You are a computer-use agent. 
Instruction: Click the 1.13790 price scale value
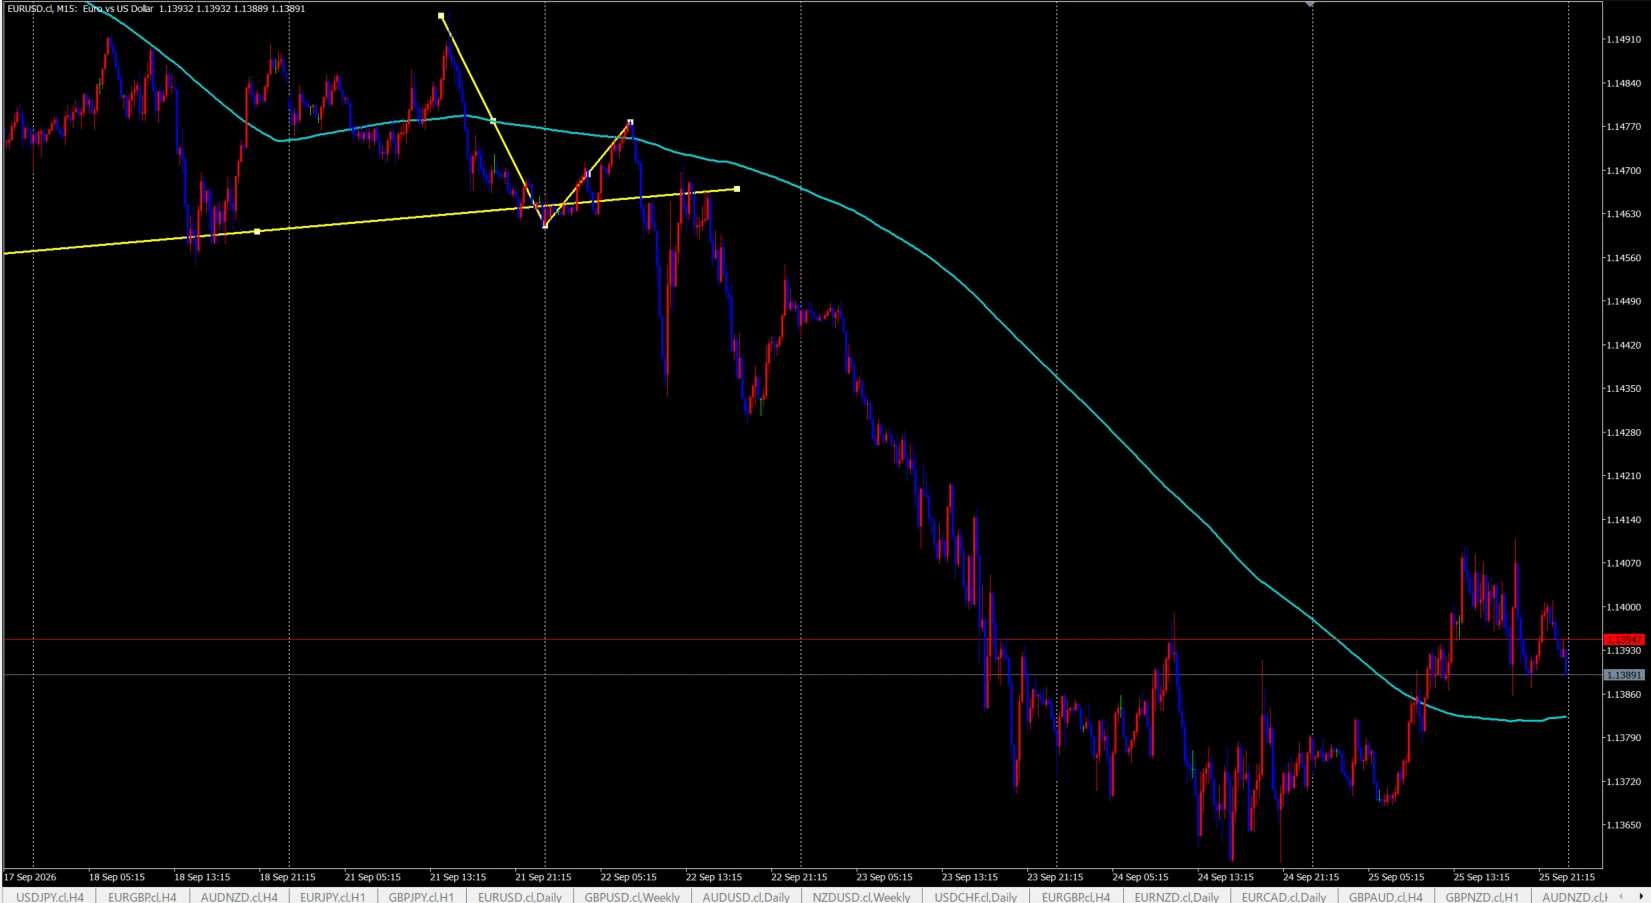click(x=1623, y=738)
